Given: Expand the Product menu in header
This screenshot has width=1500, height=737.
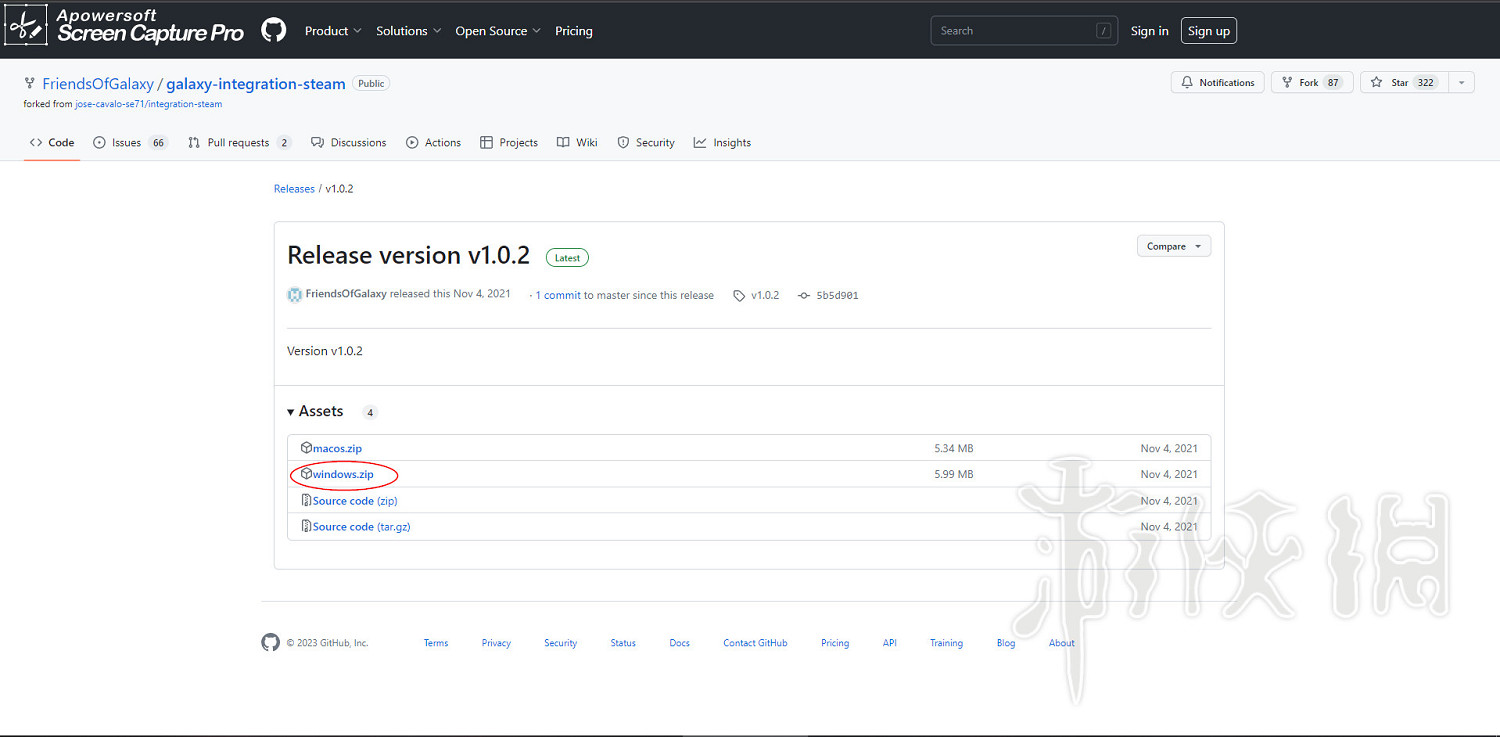Looking at the screenshot, I should 333,31.
